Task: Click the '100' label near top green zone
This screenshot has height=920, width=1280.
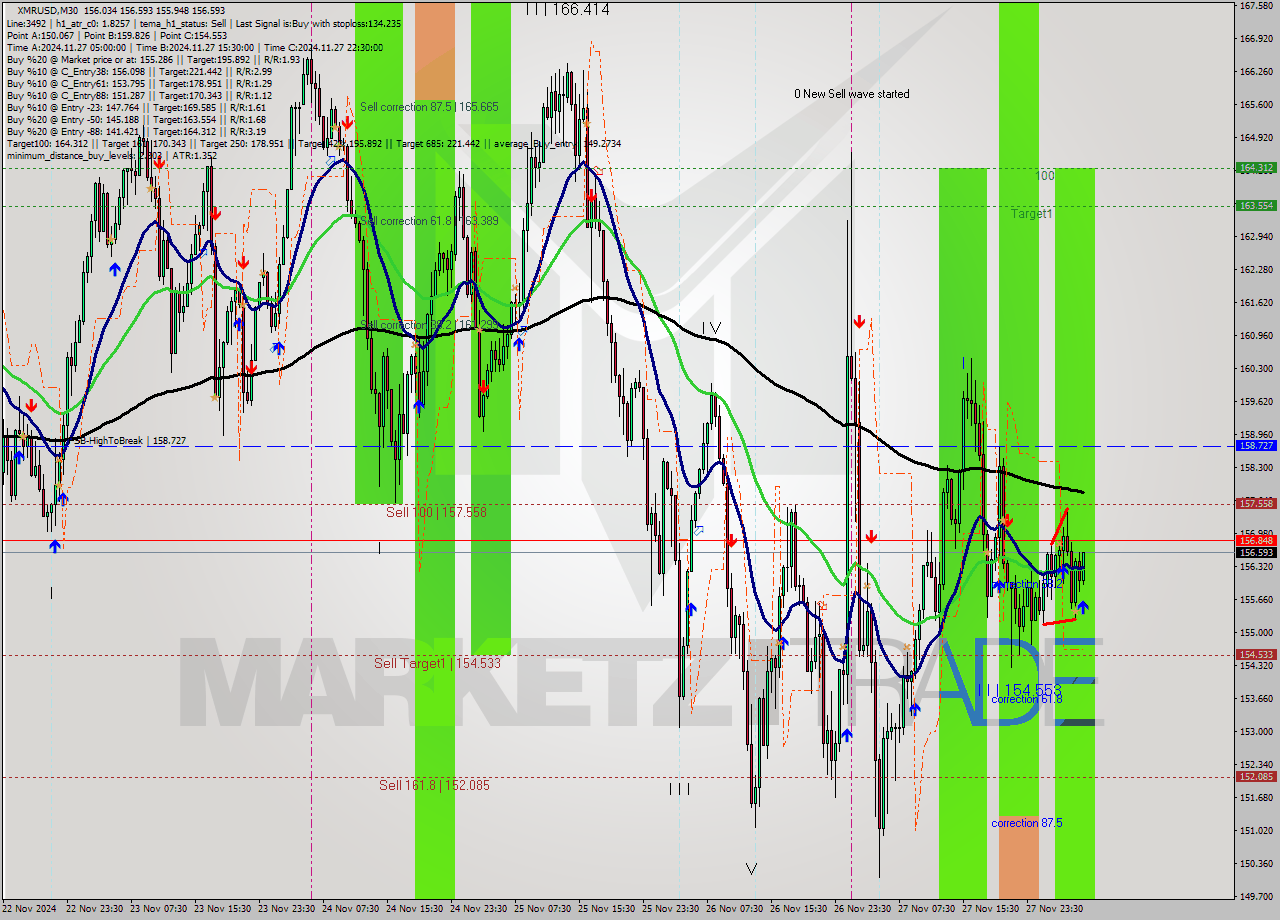Action: click(1045, 175)
